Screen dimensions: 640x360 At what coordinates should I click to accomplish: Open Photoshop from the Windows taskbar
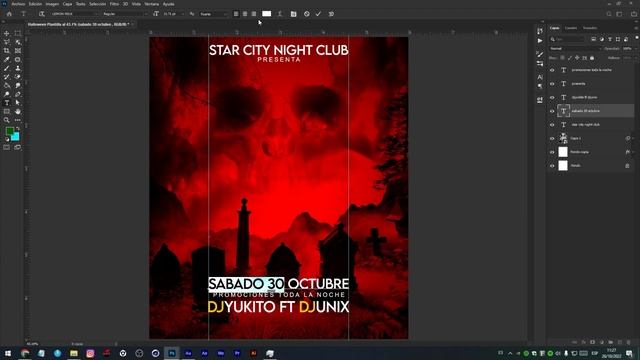click(172, 353)
